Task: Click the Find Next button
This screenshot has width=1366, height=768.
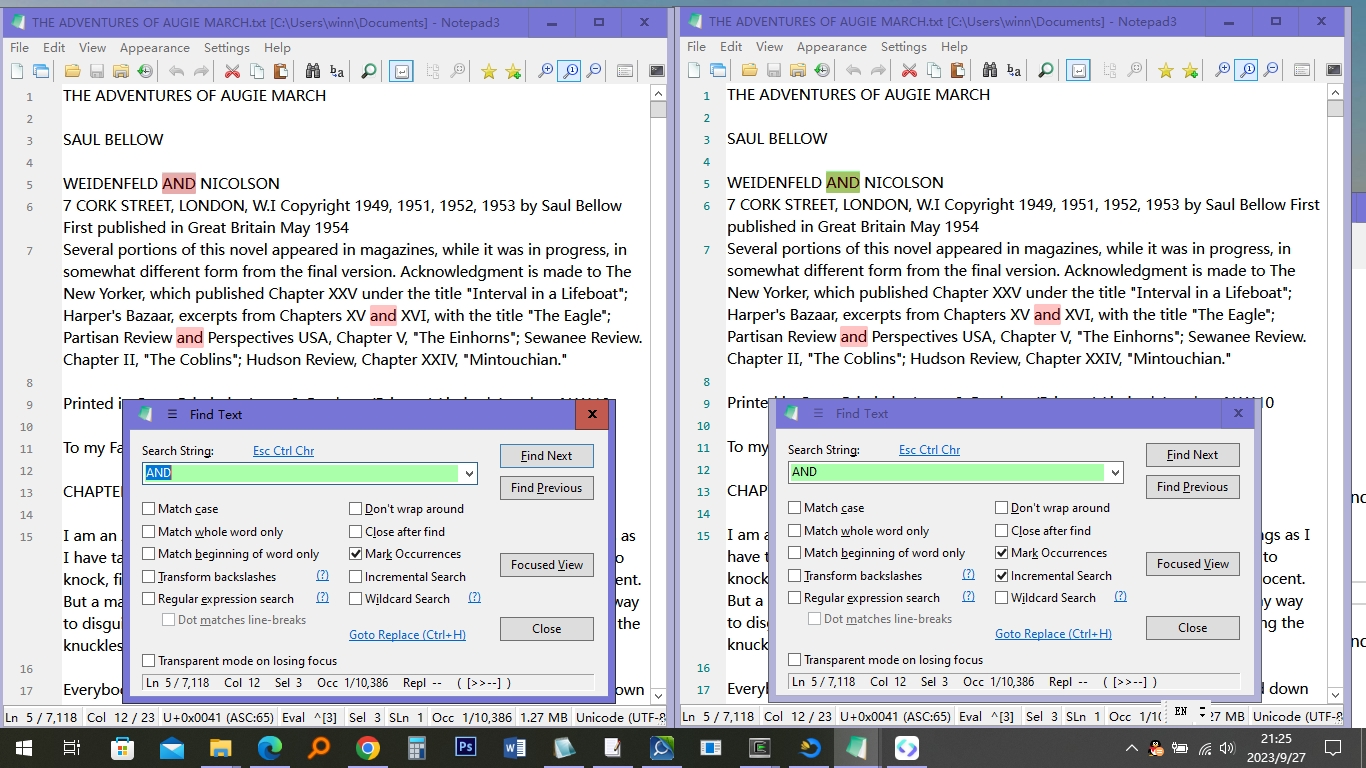Action: 546,456
